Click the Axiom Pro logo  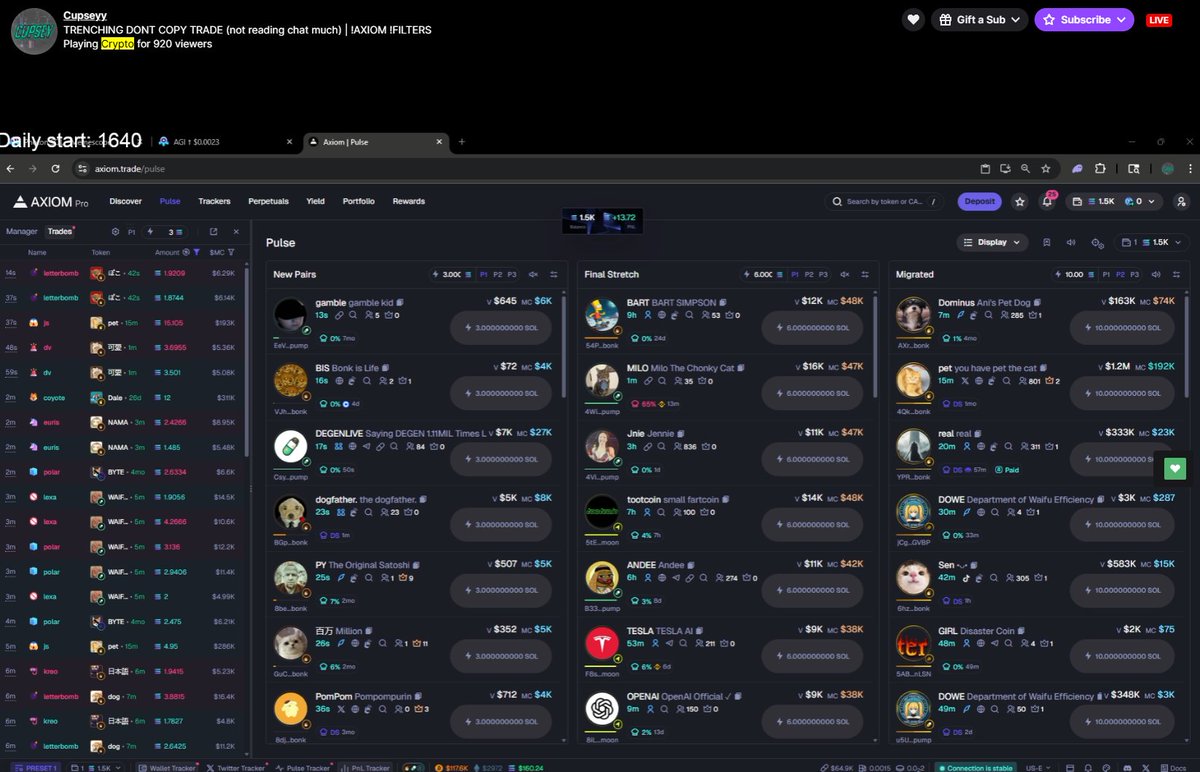pyautogui.click(x=52, y=202)
